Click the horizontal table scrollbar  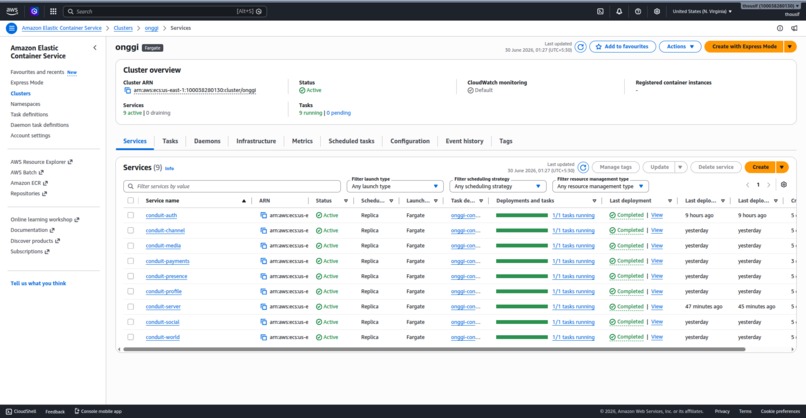434,349
